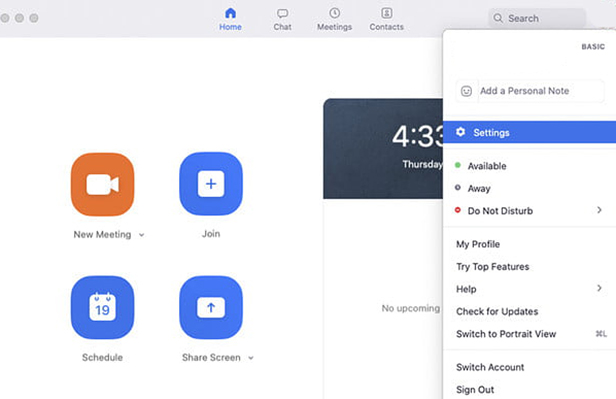Click the Contacts person icon
This screenshot has width=616, height=399.
(x=387, y=13)
